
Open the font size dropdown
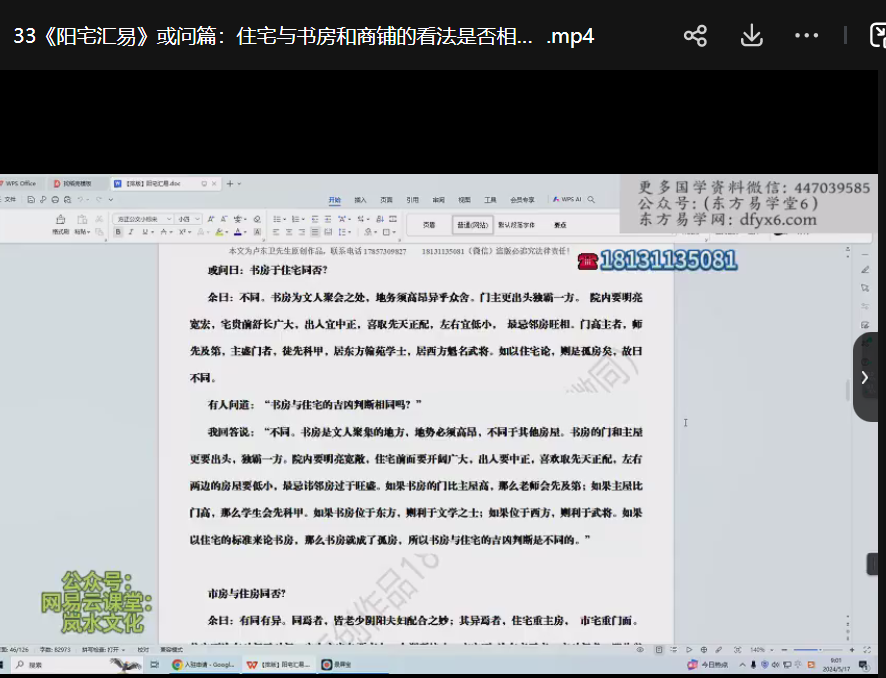click(189, 218)
